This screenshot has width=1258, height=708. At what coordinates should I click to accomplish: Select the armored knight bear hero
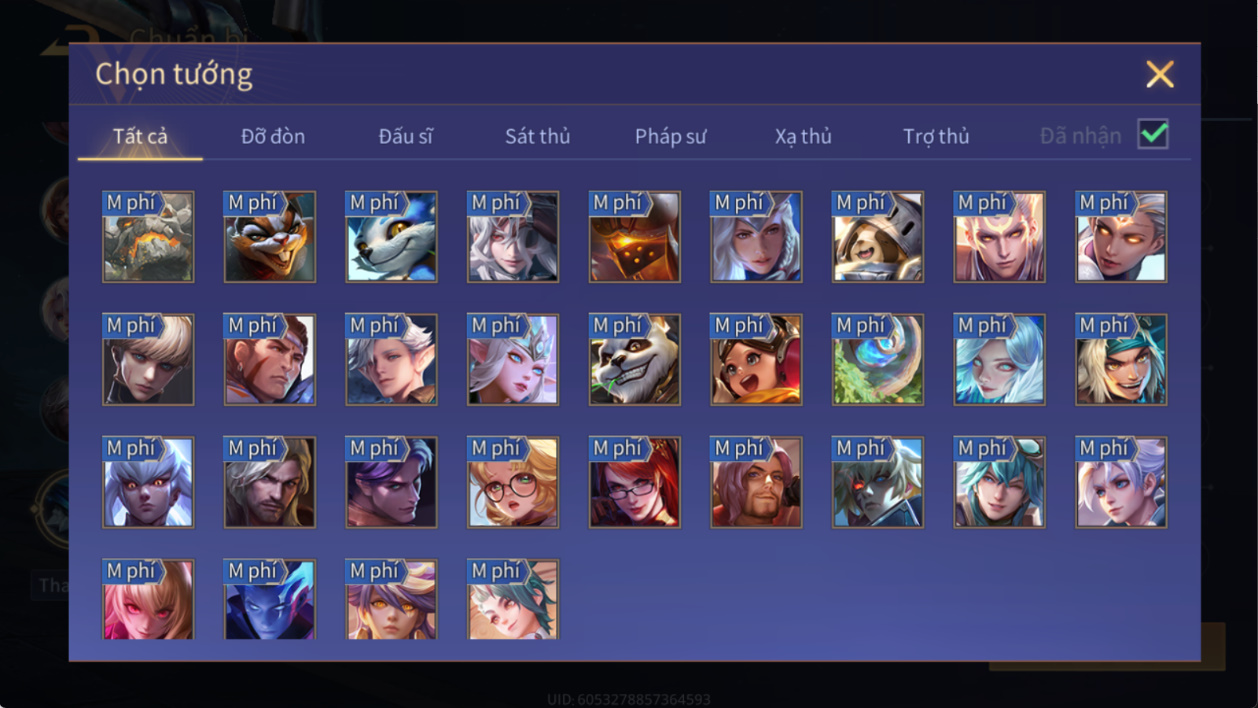878,236
